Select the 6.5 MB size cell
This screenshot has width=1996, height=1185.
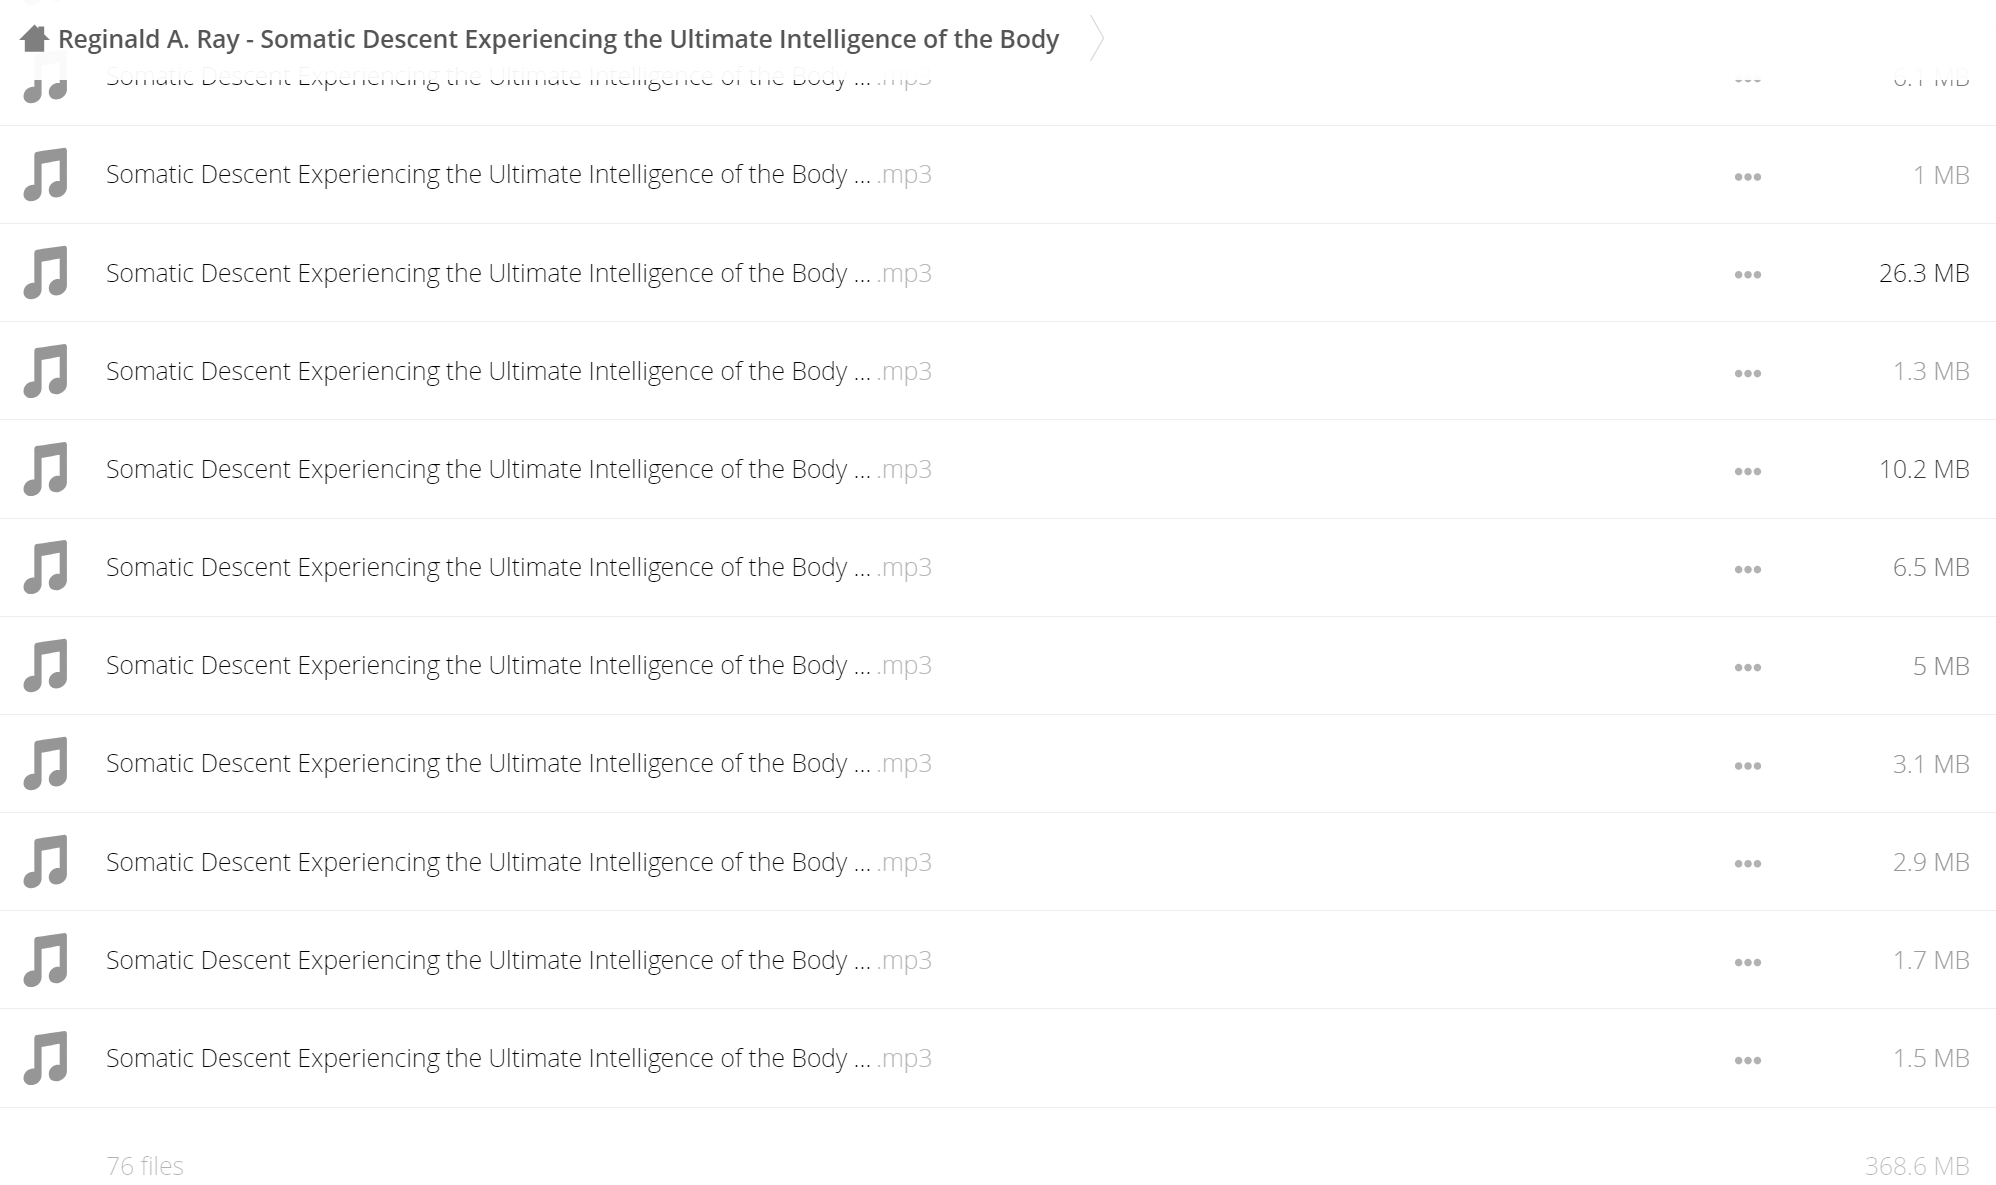point(1930,567)
